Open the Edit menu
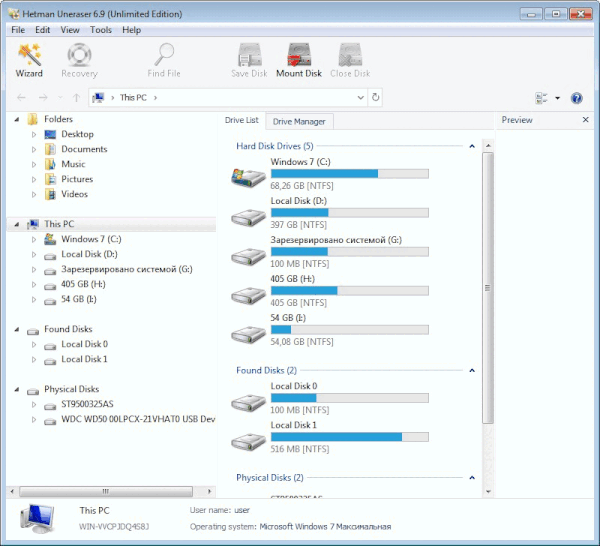Viewport: 600px width, 546px height. (42, 30)
